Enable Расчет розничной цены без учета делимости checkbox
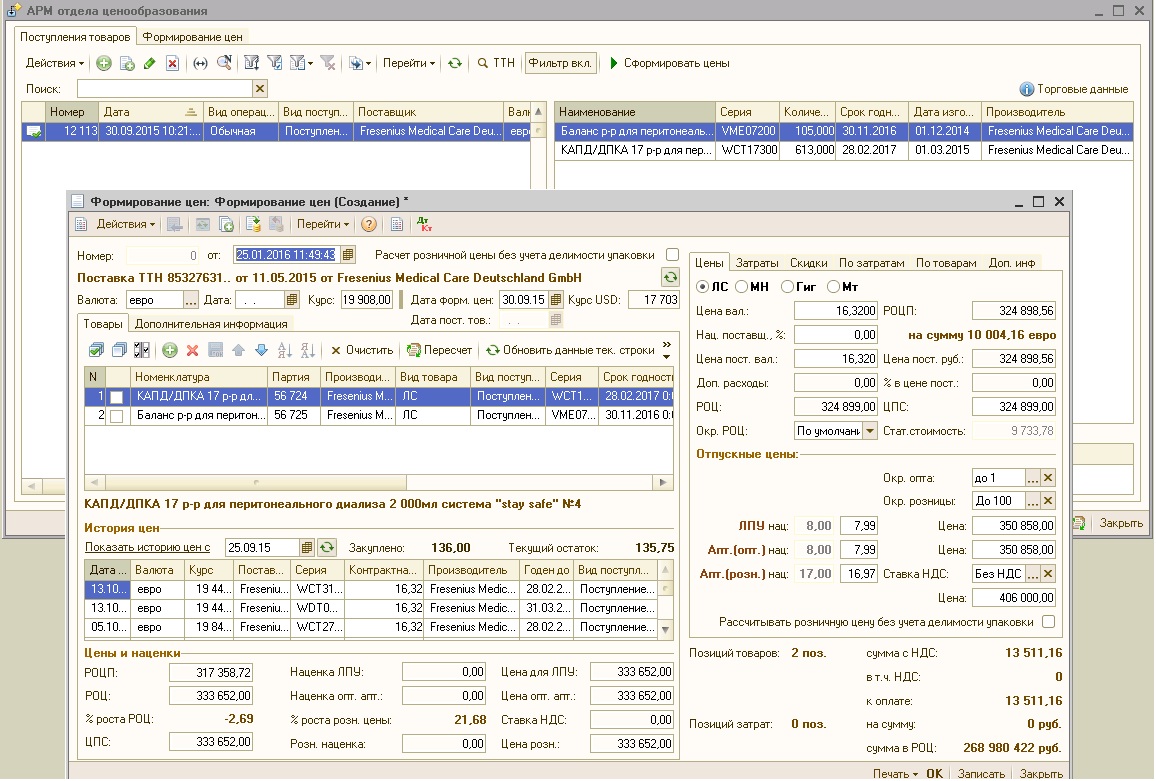This screenshot has height=781, width=1156. (x=672, y=255)
